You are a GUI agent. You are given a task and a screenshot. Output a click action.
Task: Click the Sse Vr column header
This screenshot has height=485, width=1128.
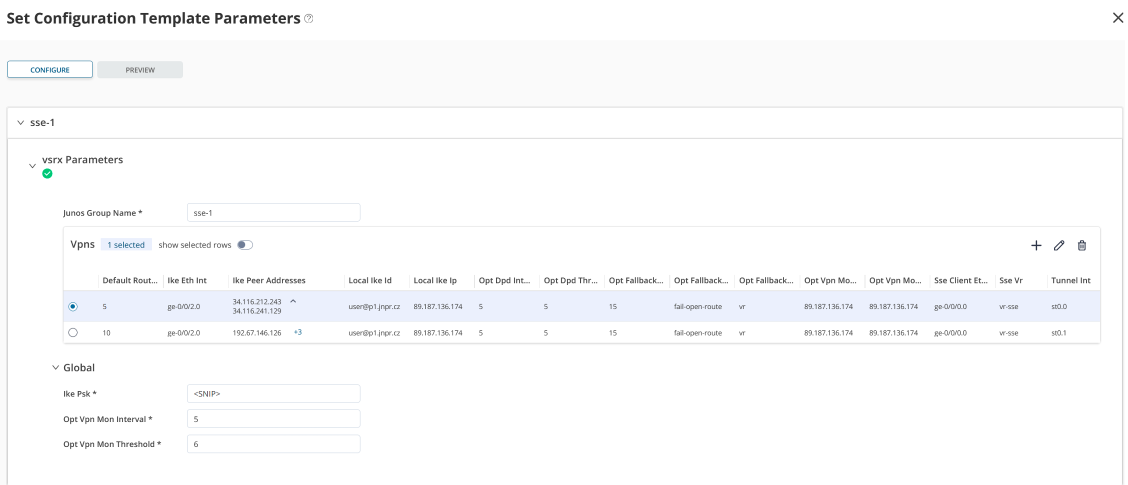[1010, 280]
